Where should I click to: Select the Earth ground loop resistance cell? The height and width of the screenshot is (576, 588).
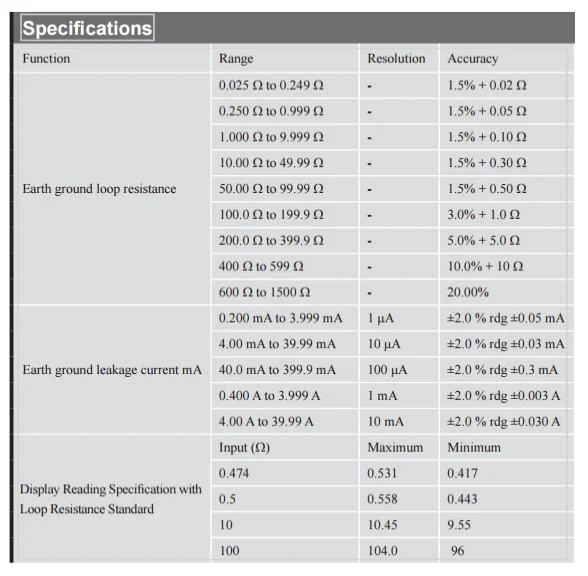[x=112, y=189]
